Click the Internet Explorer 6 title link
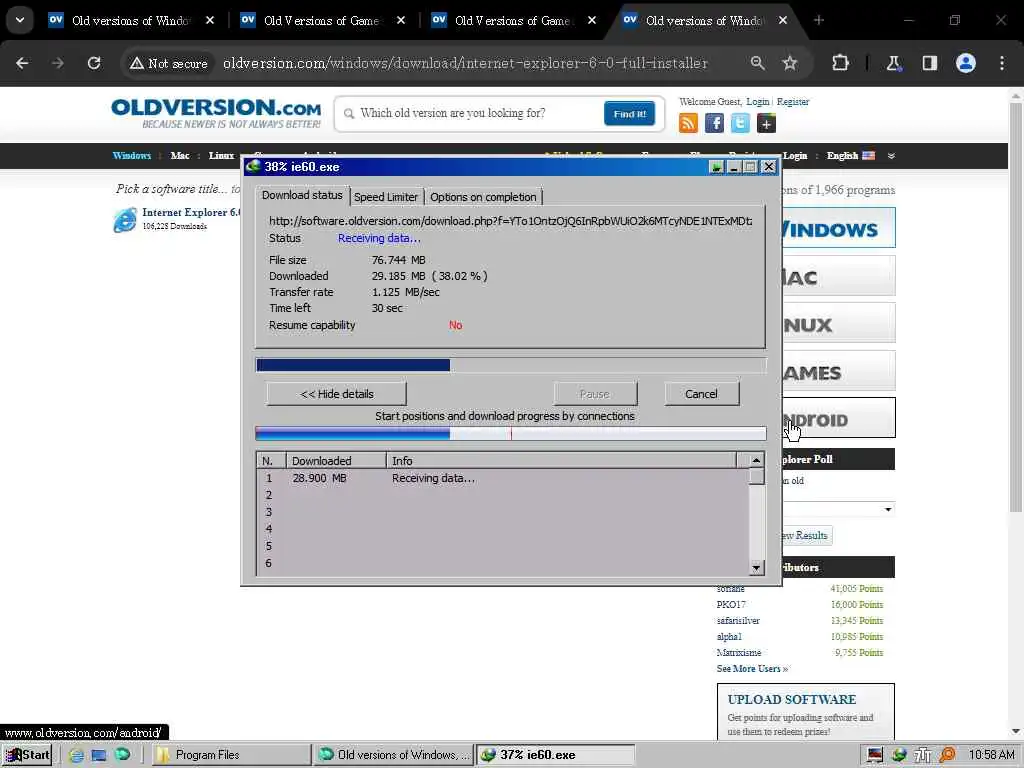This screenshot has width=1024, height=768. (x=191, y=212)
